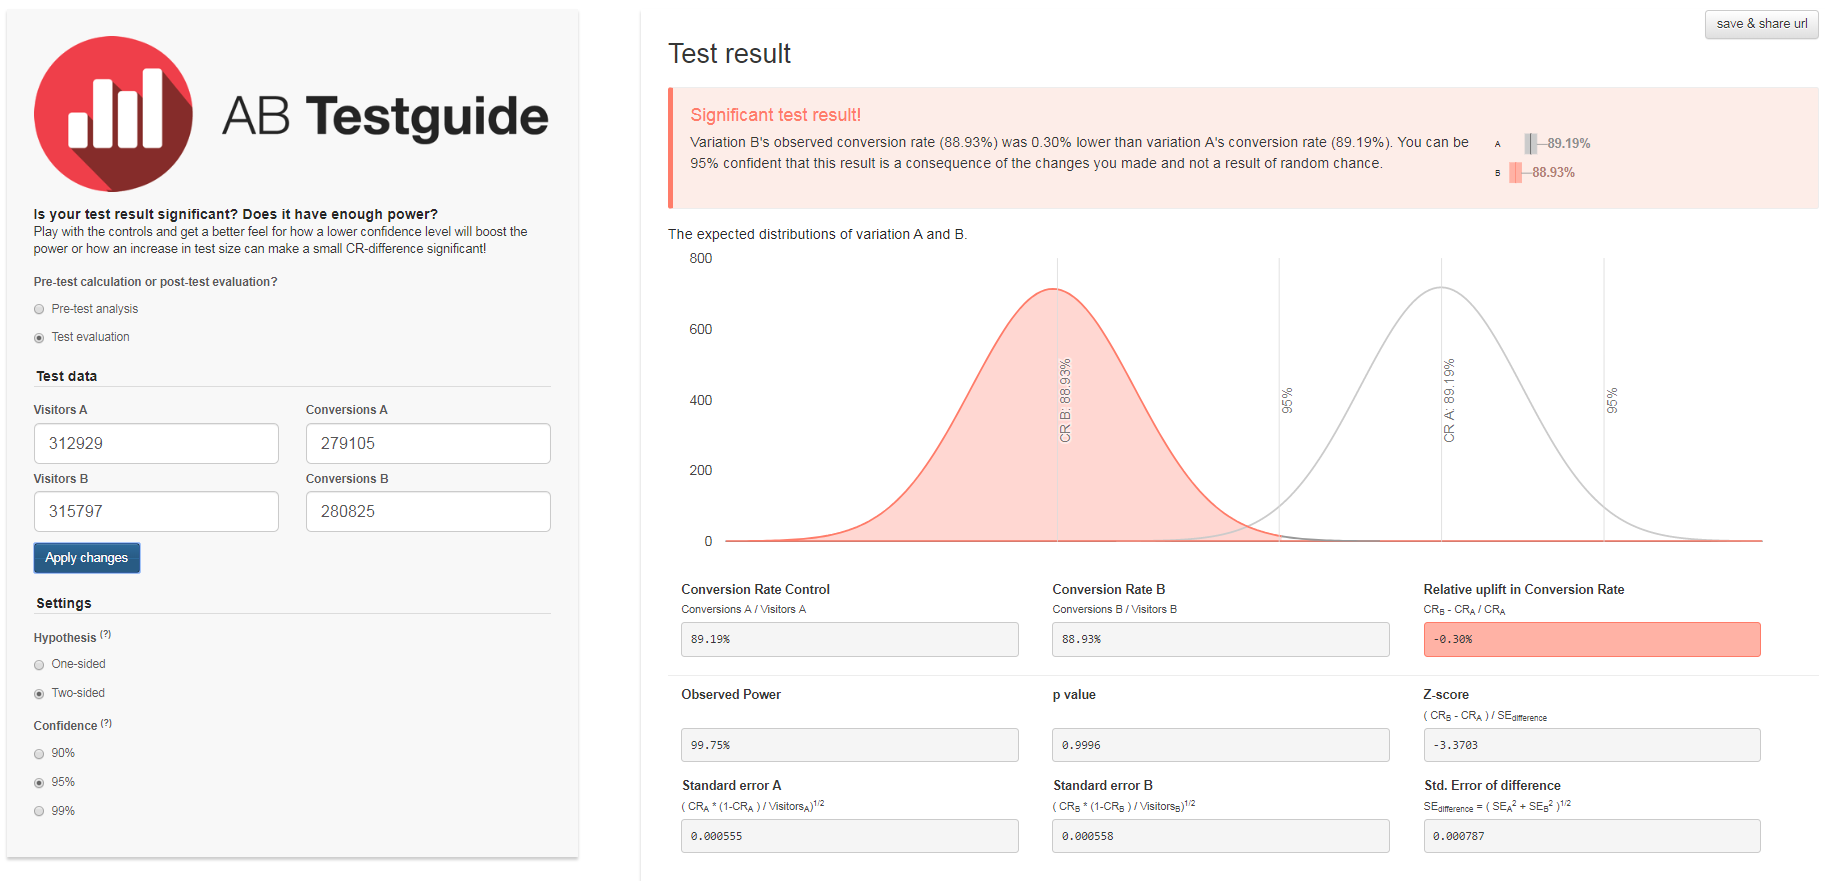Select the Pre-test analysis option
The width and height of the screenshot is (1825, 881).
[39, 310]
